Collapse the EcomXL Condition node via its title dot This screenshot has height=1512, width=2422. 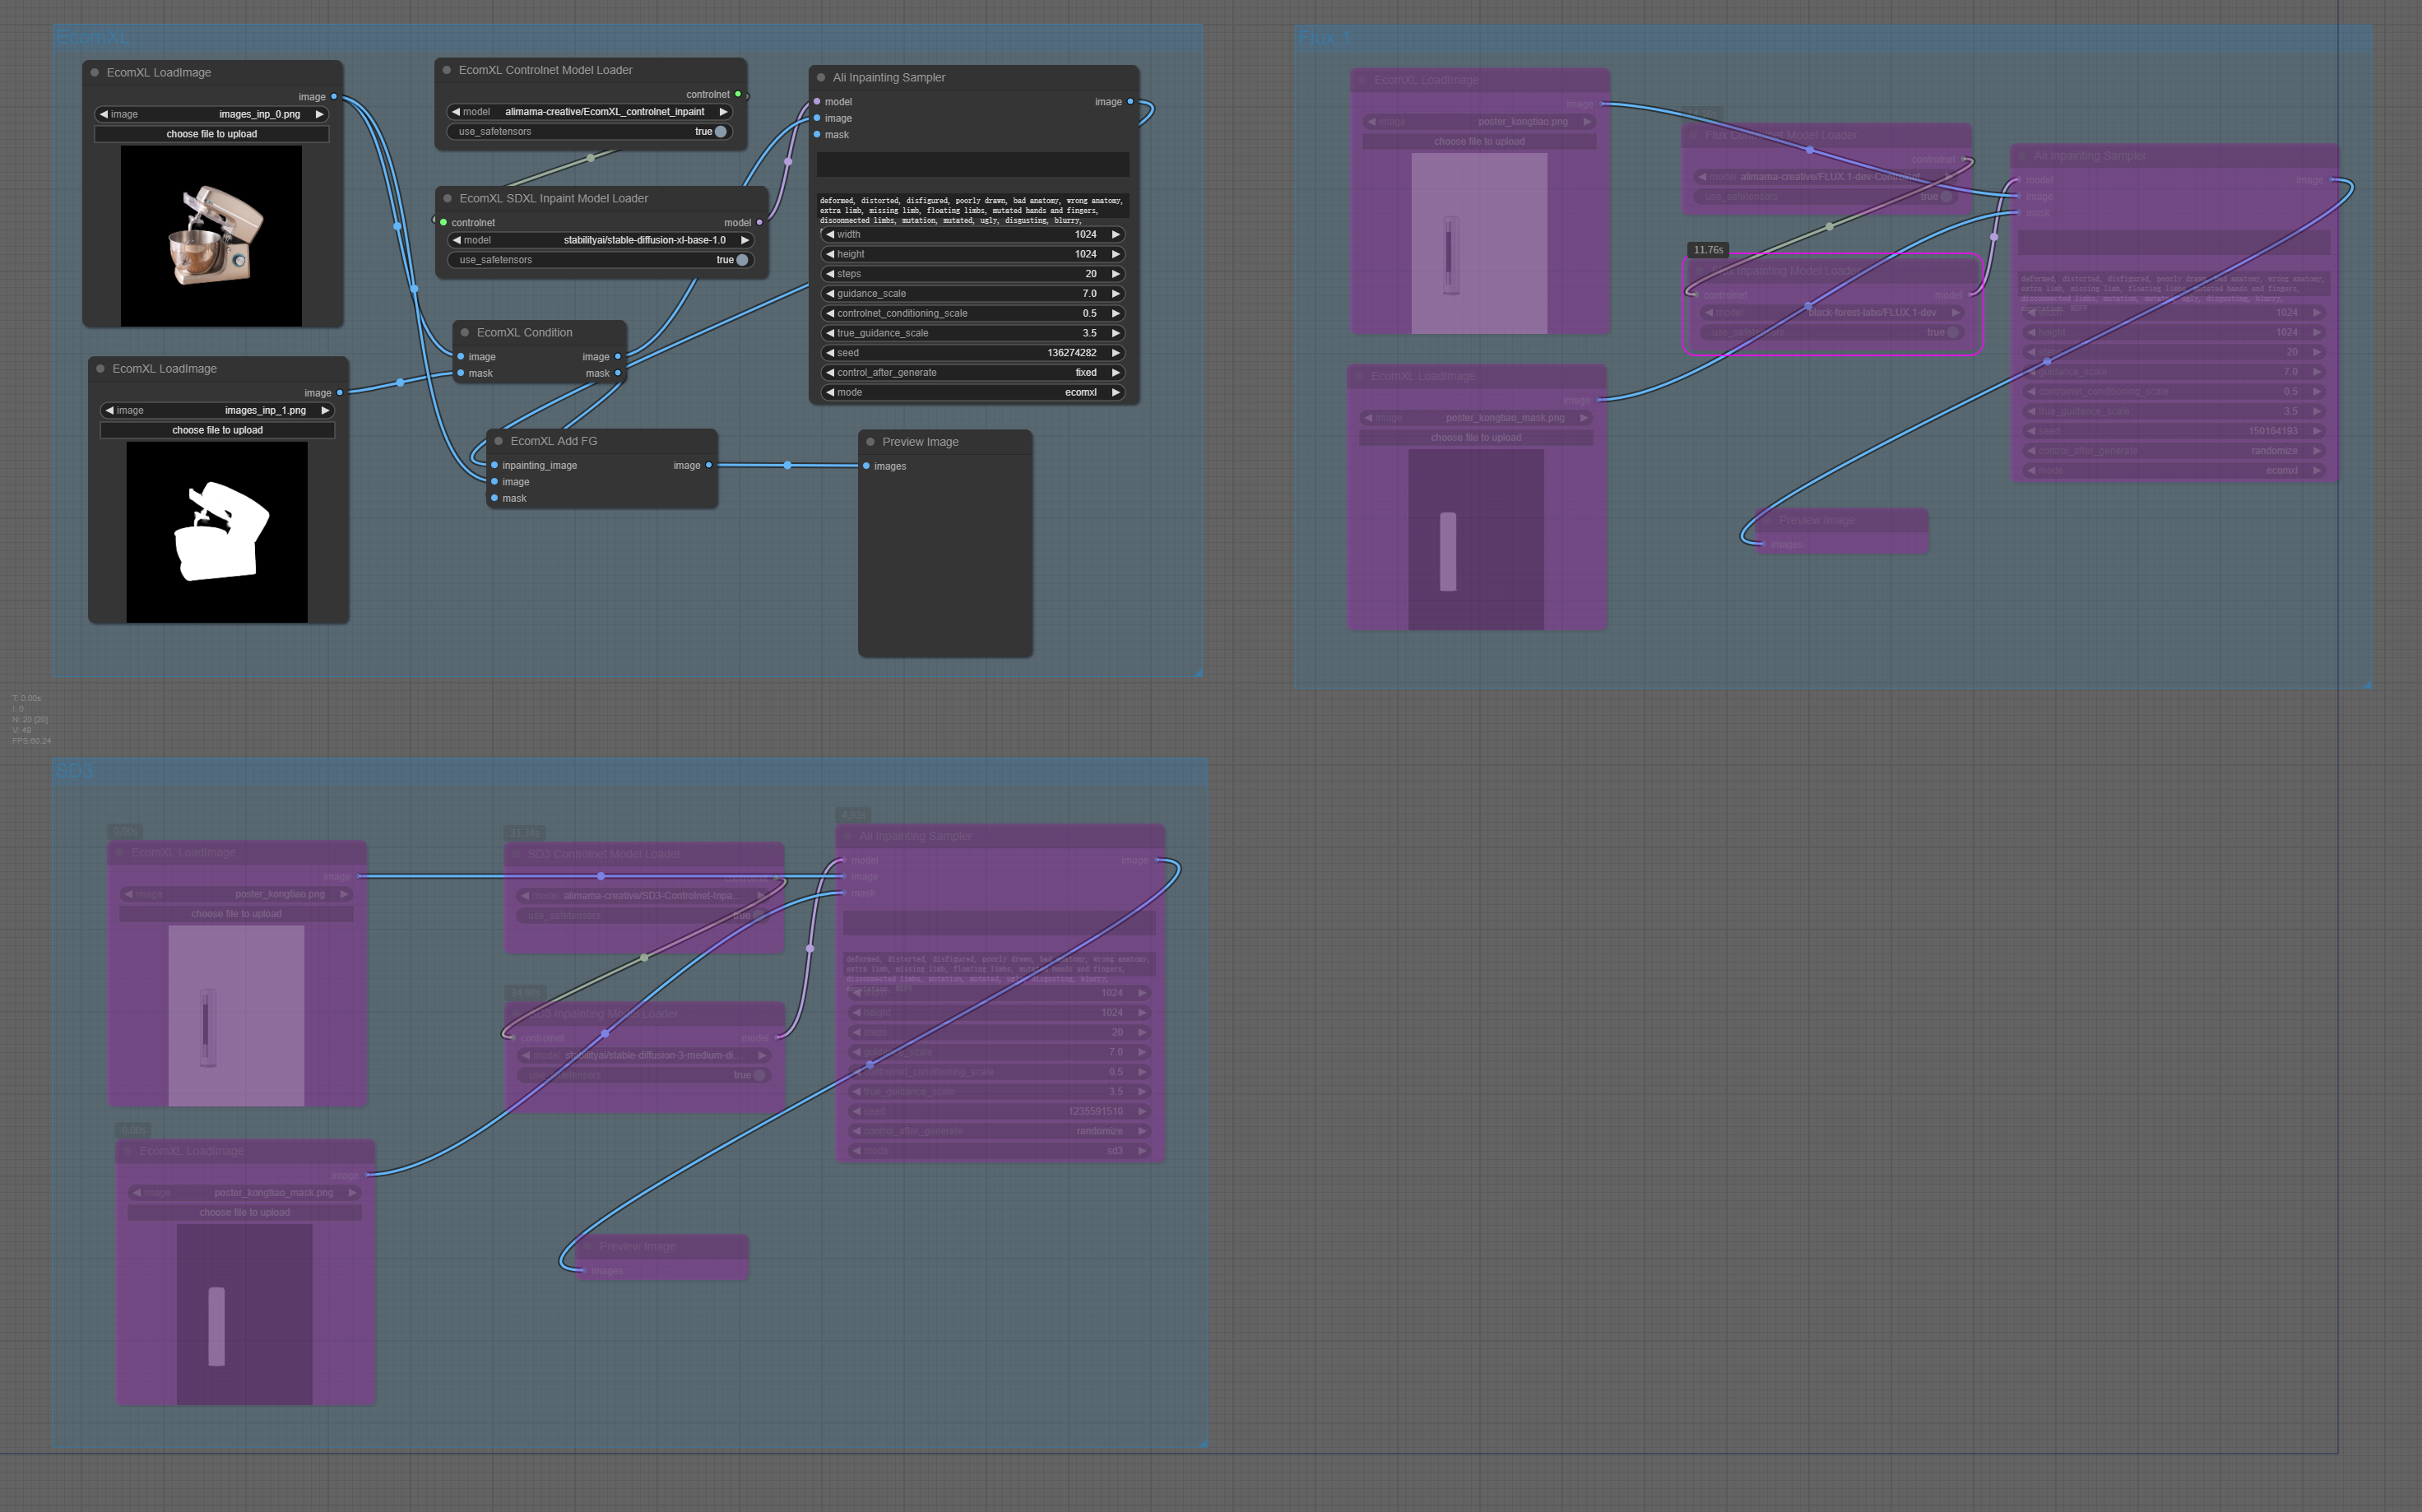click(465, 332)
